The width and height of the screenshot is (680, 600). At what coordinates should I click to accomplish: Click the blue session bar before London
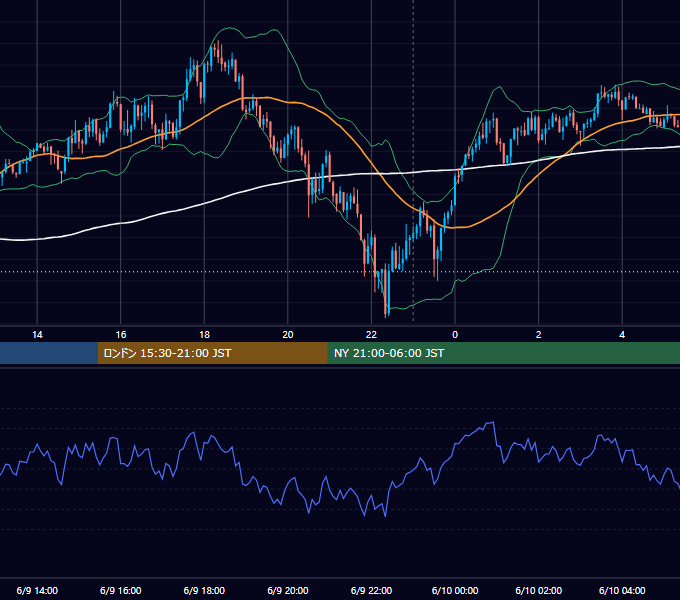click(x=49, y=353)
